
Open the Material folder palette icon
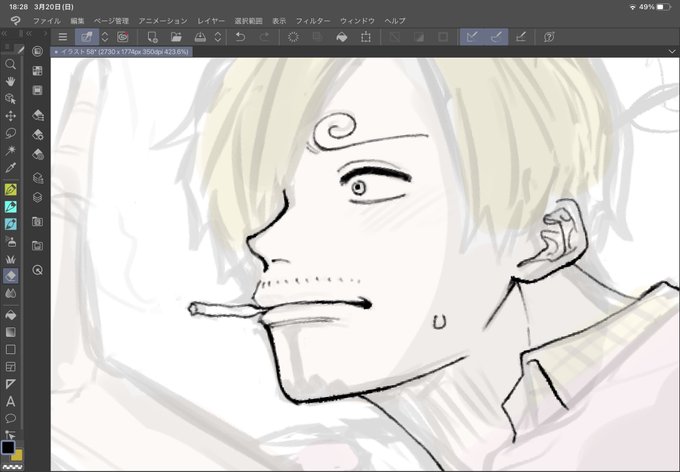(x=38, y=222)
